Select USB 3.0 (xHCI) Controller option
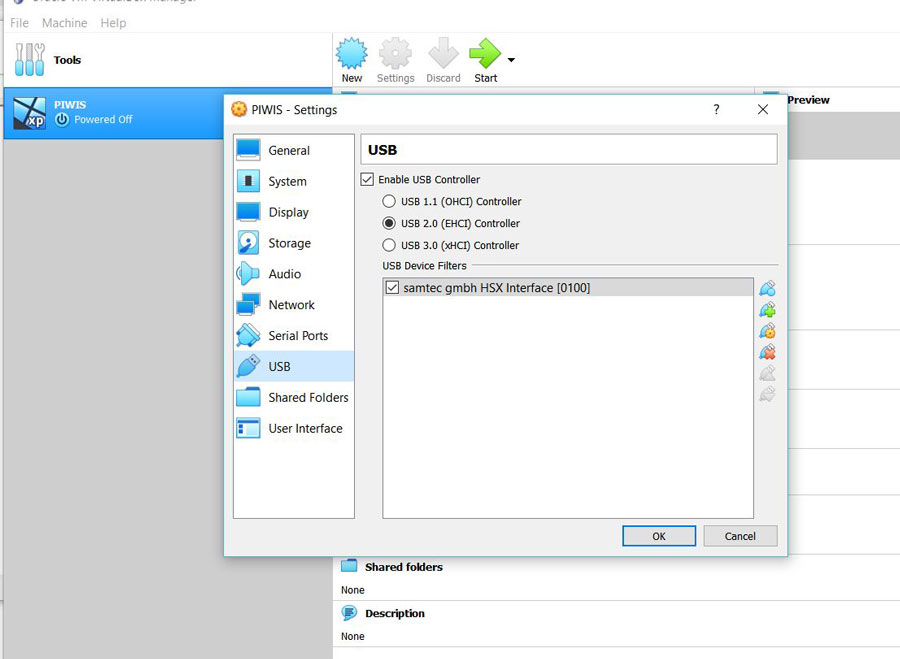900x659 pixels. pos(389,245)
